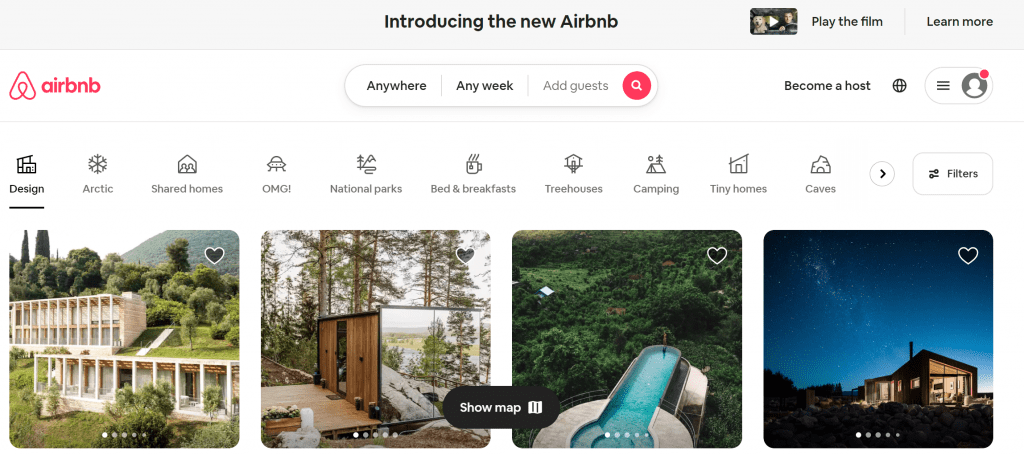Click the Show map button
Image resolution: width=1024 pixels, height=455 pixels.
(501, 407)
